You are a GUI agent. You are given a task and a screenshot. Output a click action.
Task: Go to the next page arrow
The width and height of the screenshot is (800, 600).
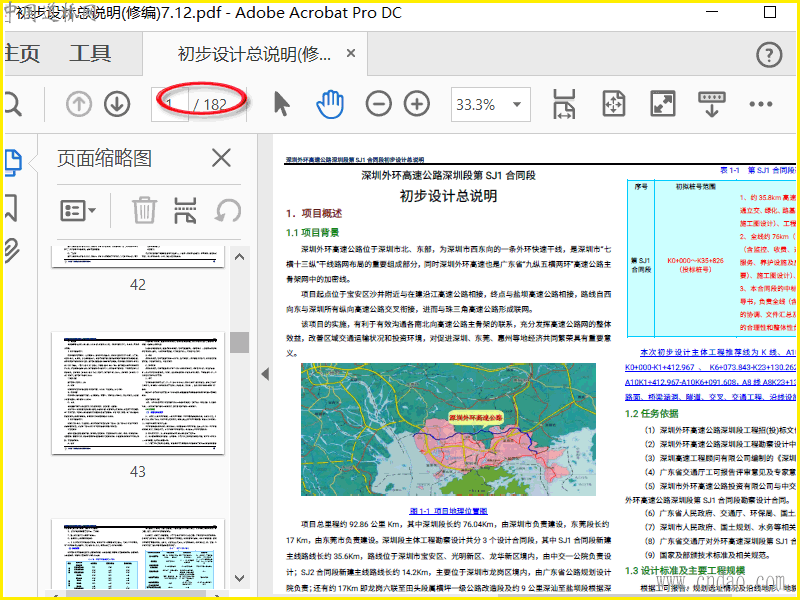pos(117,104)
